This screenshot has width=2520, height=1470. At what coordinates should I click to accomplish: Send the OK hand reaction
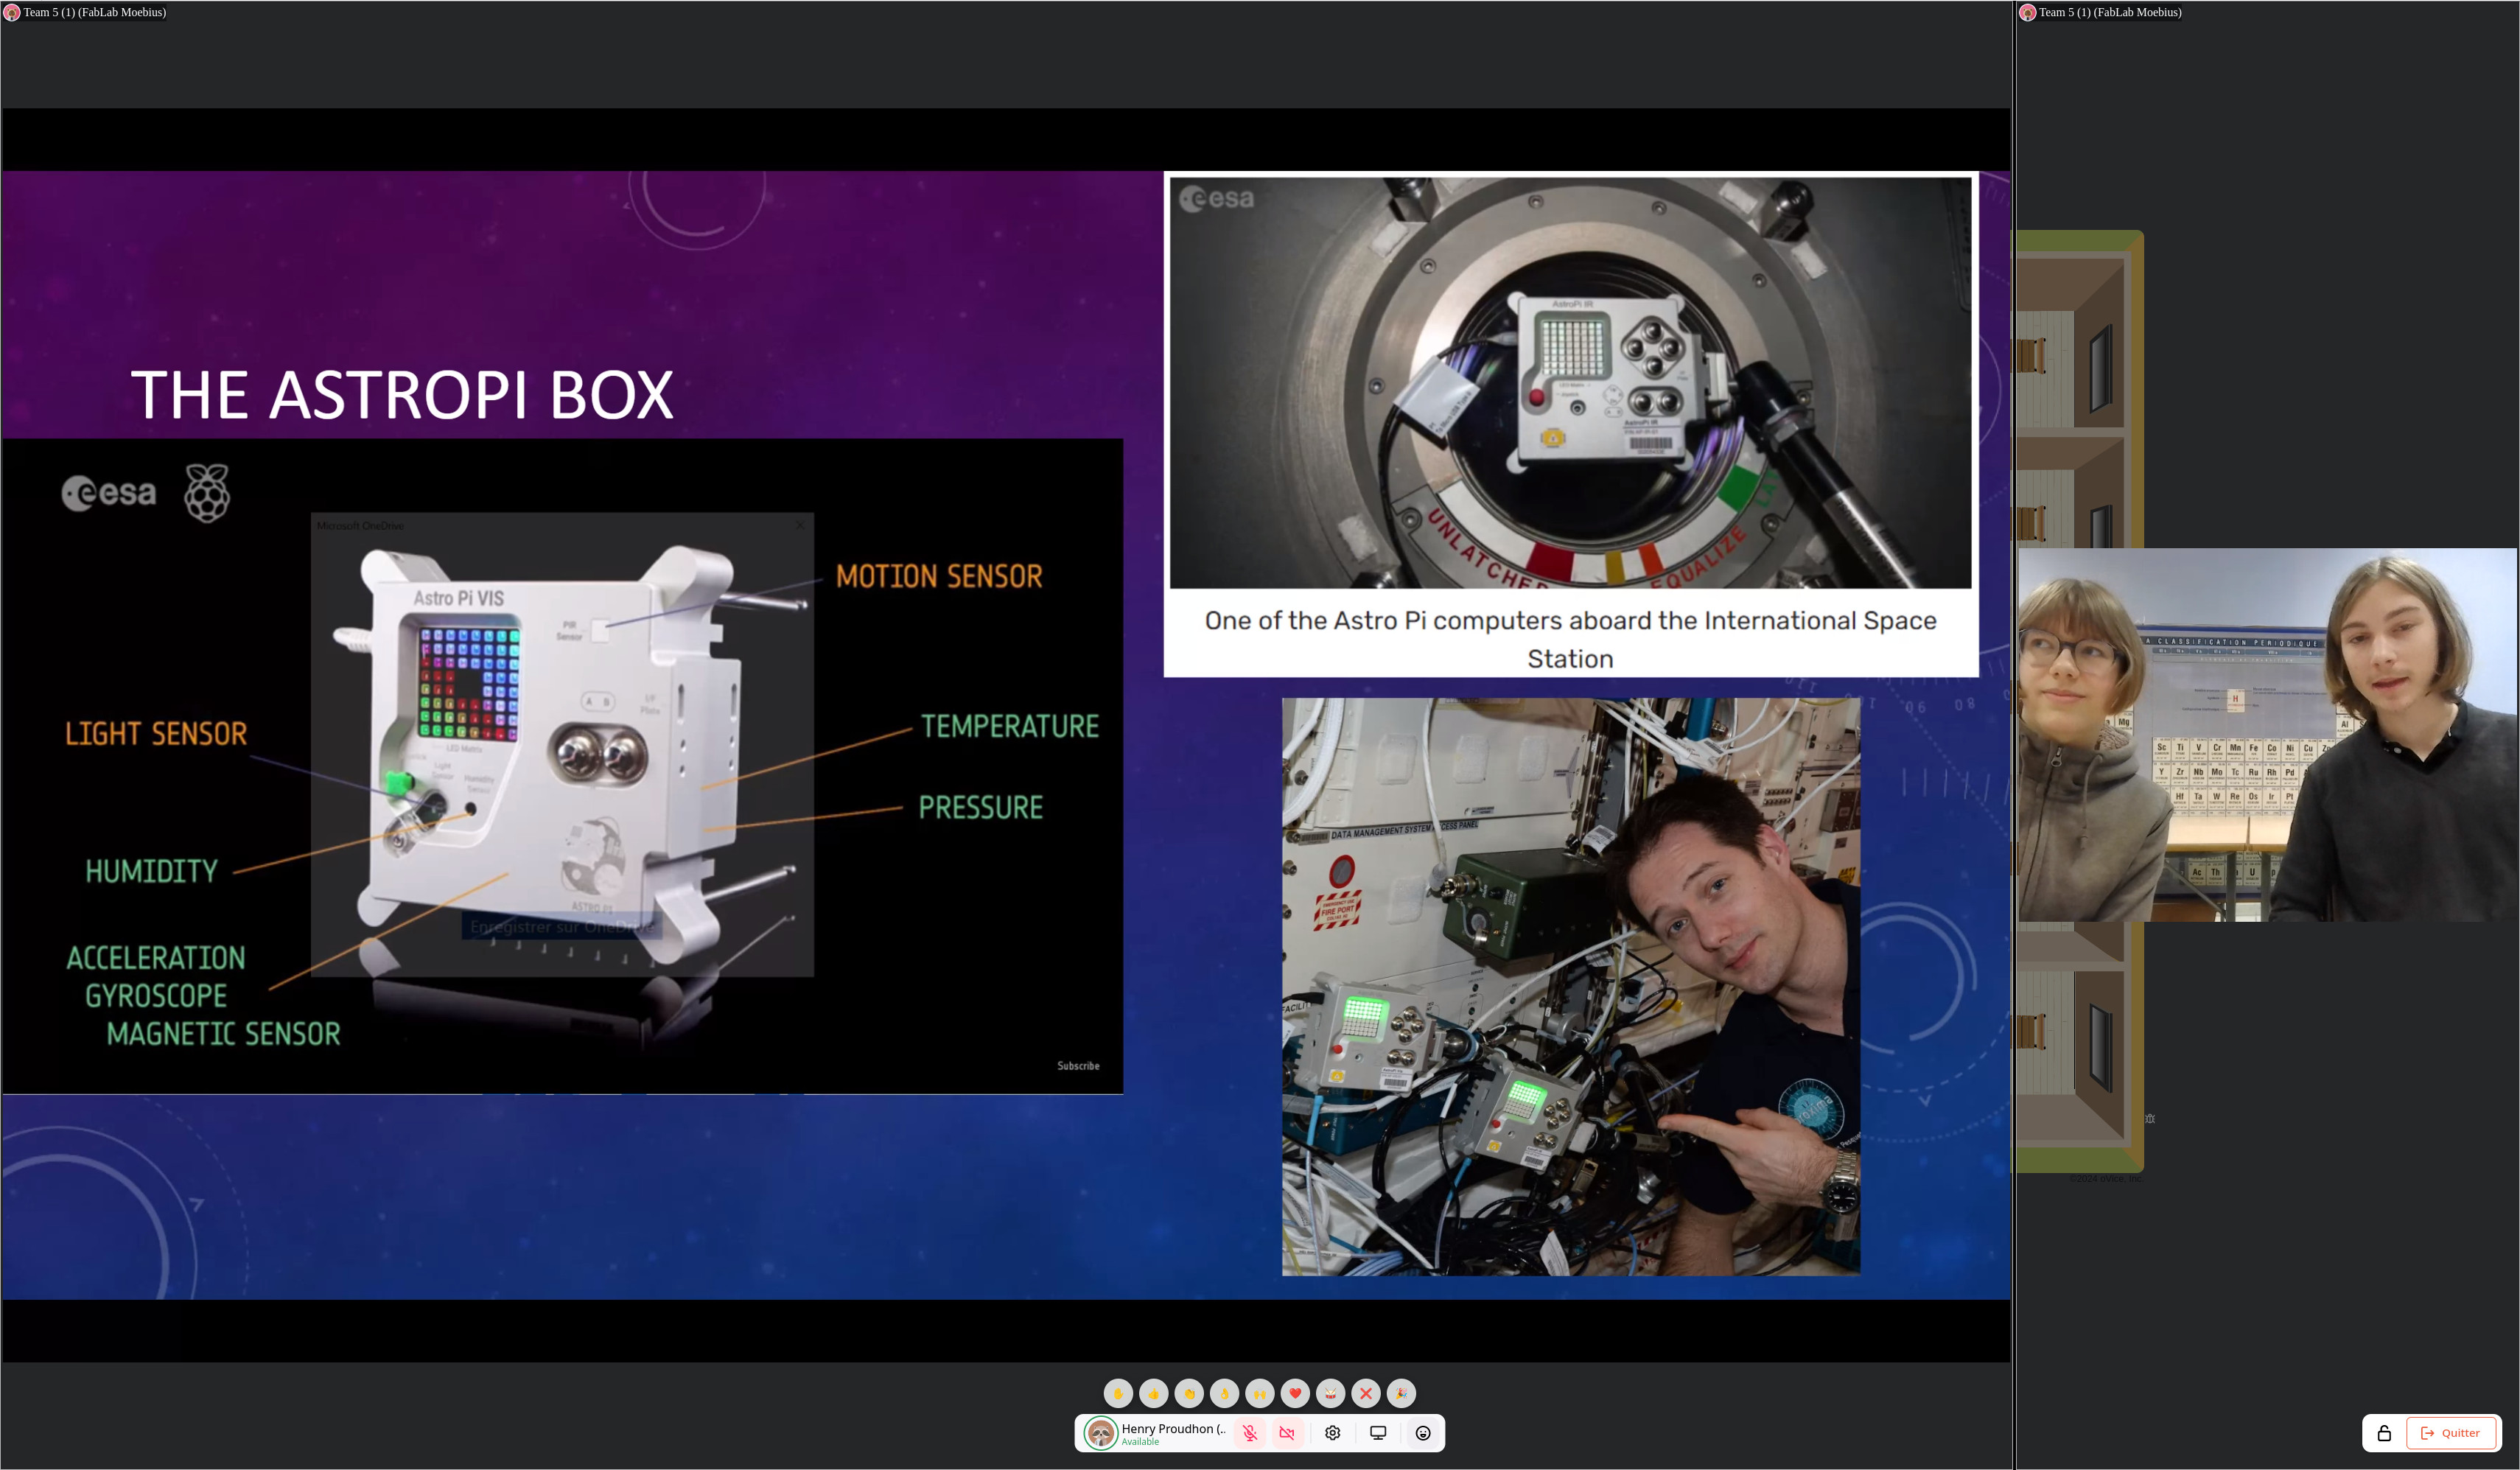[1224, 1393]
